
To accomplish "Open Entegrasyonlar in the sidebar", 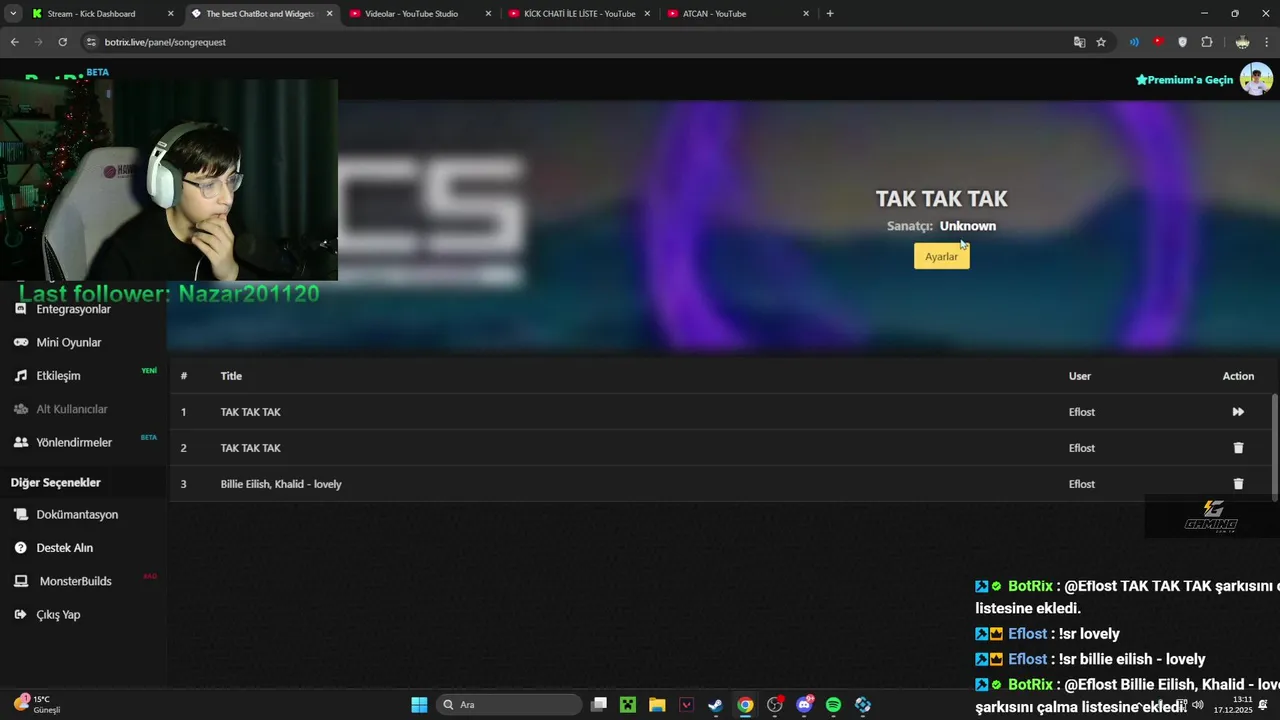I will point(73,309).
